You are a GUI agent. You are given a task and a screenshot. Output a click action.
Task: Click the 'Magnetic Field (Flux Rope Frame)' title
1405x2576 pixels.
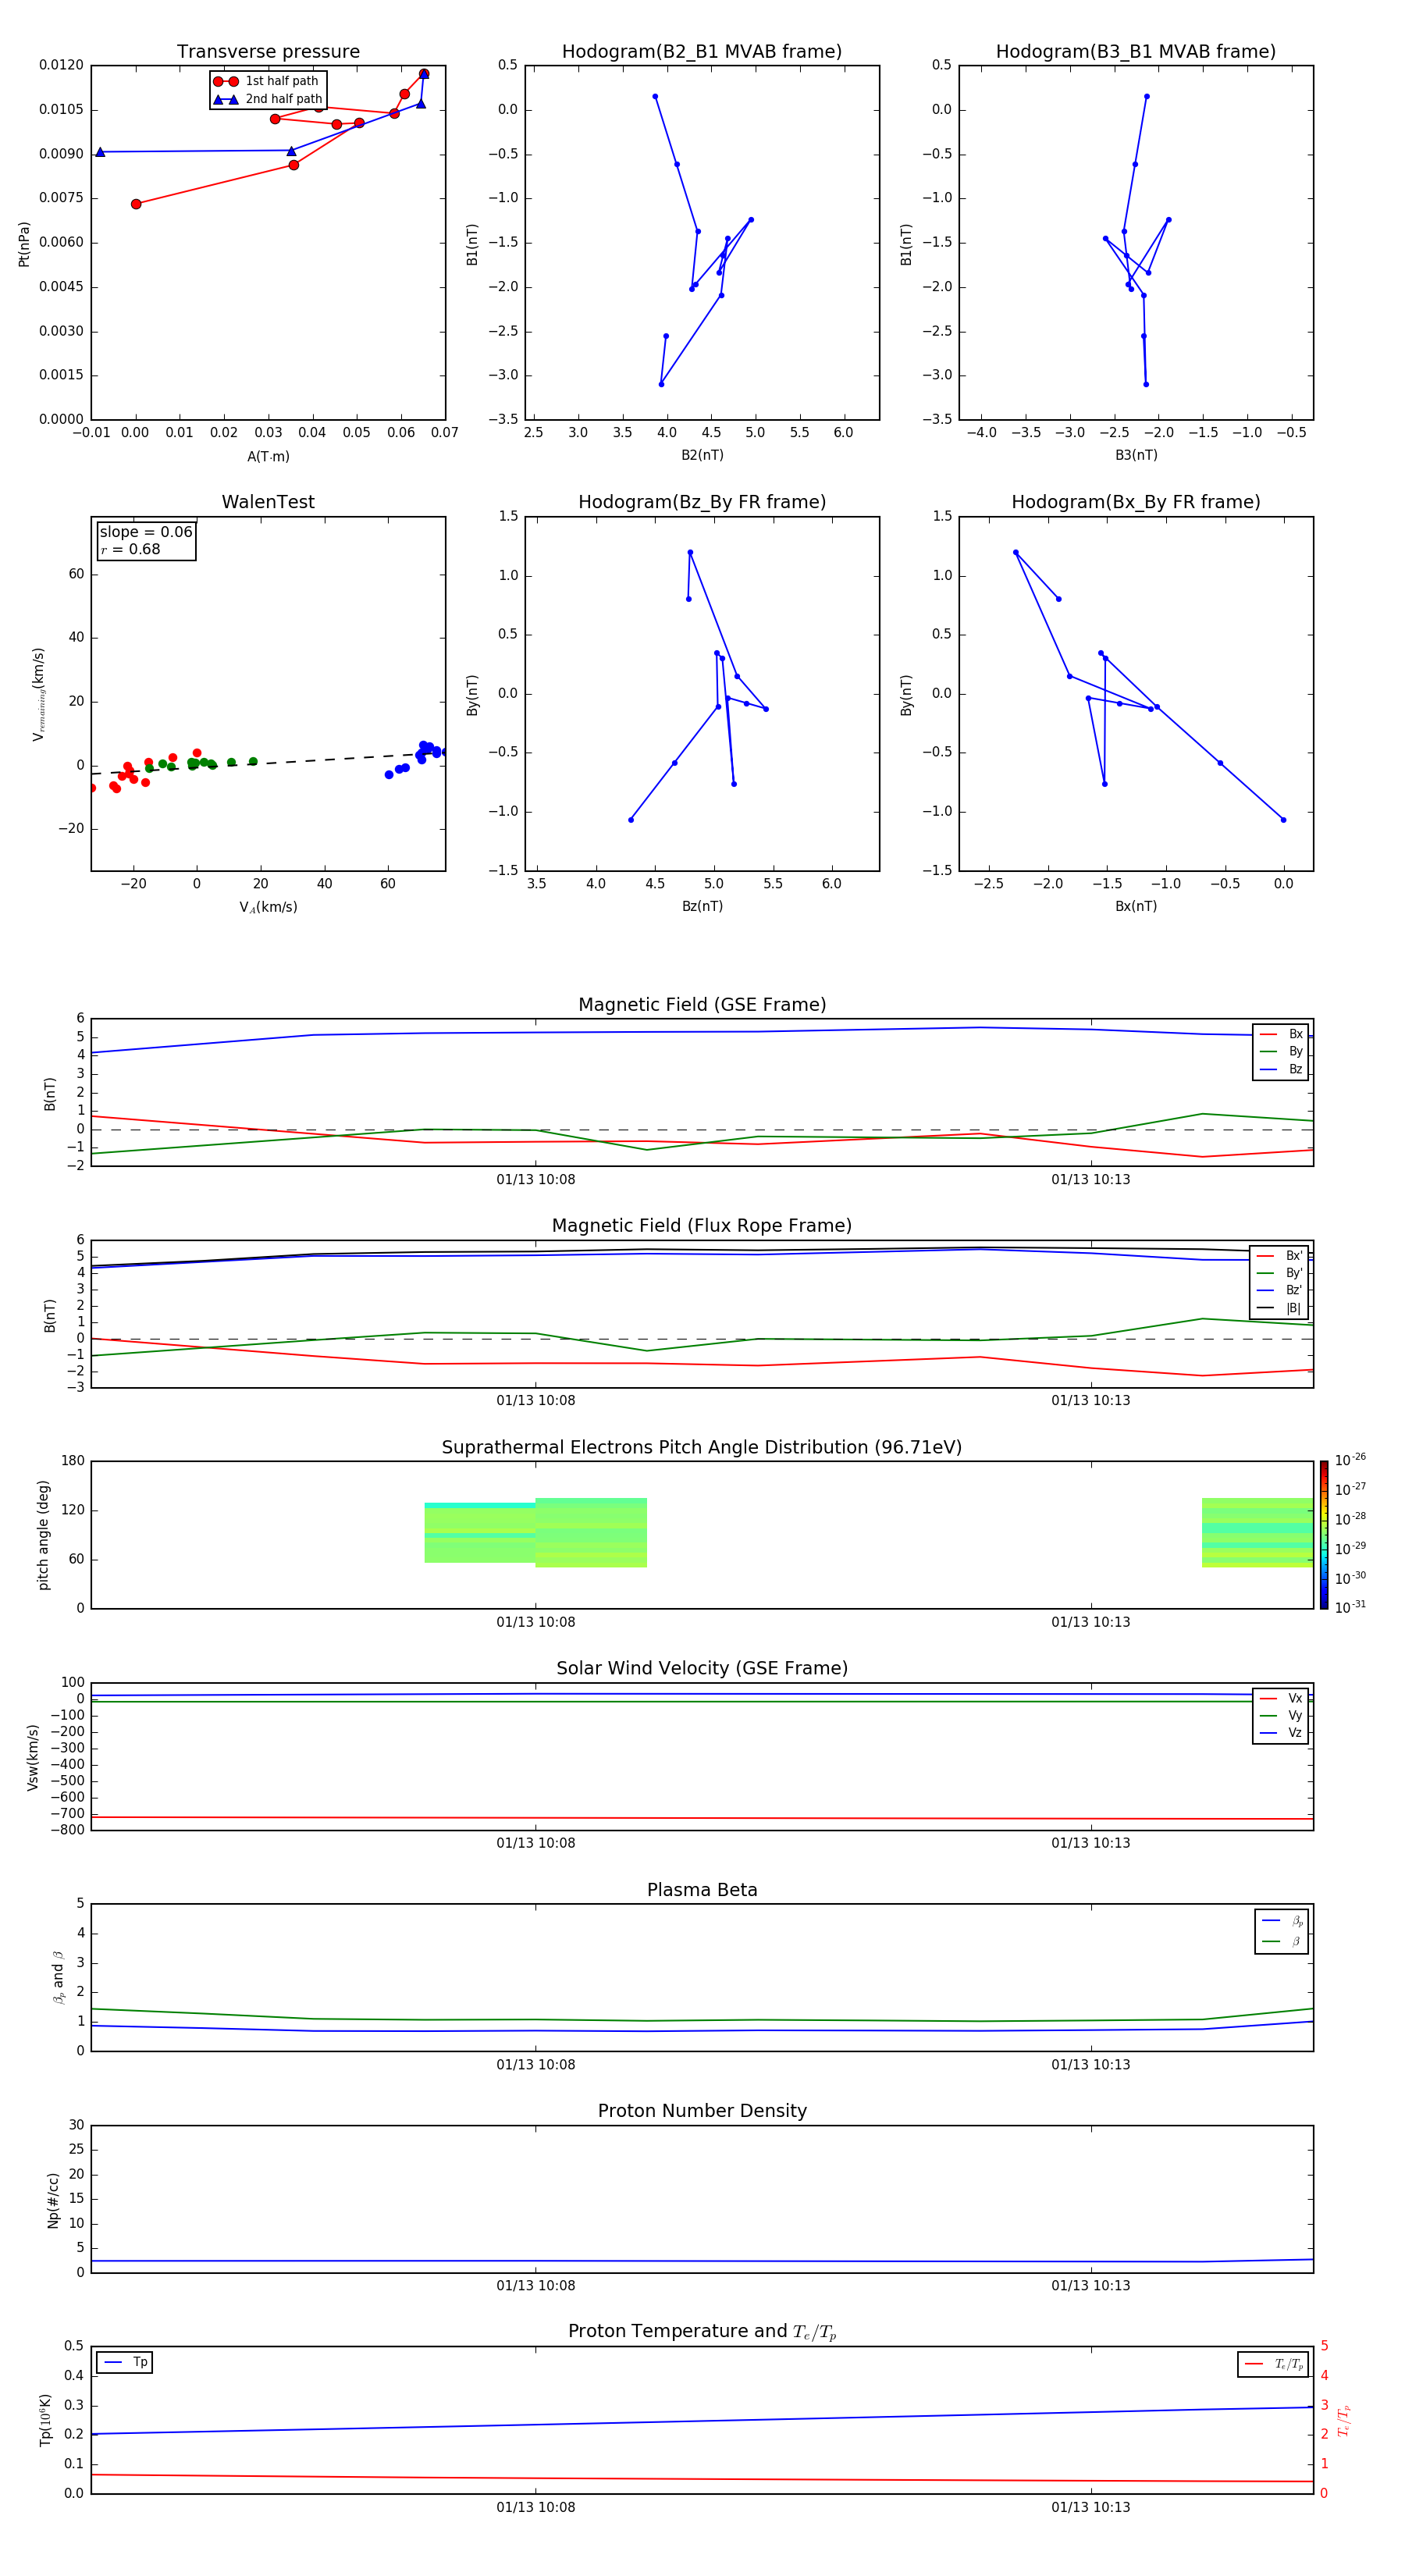pos(702,1226)
